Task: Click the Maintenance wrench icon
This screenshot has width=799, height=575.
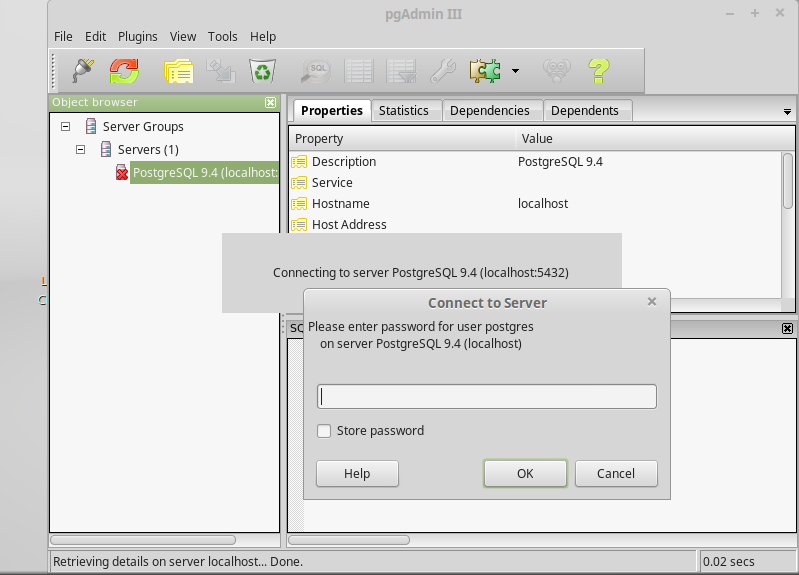Action: (442, 71)
